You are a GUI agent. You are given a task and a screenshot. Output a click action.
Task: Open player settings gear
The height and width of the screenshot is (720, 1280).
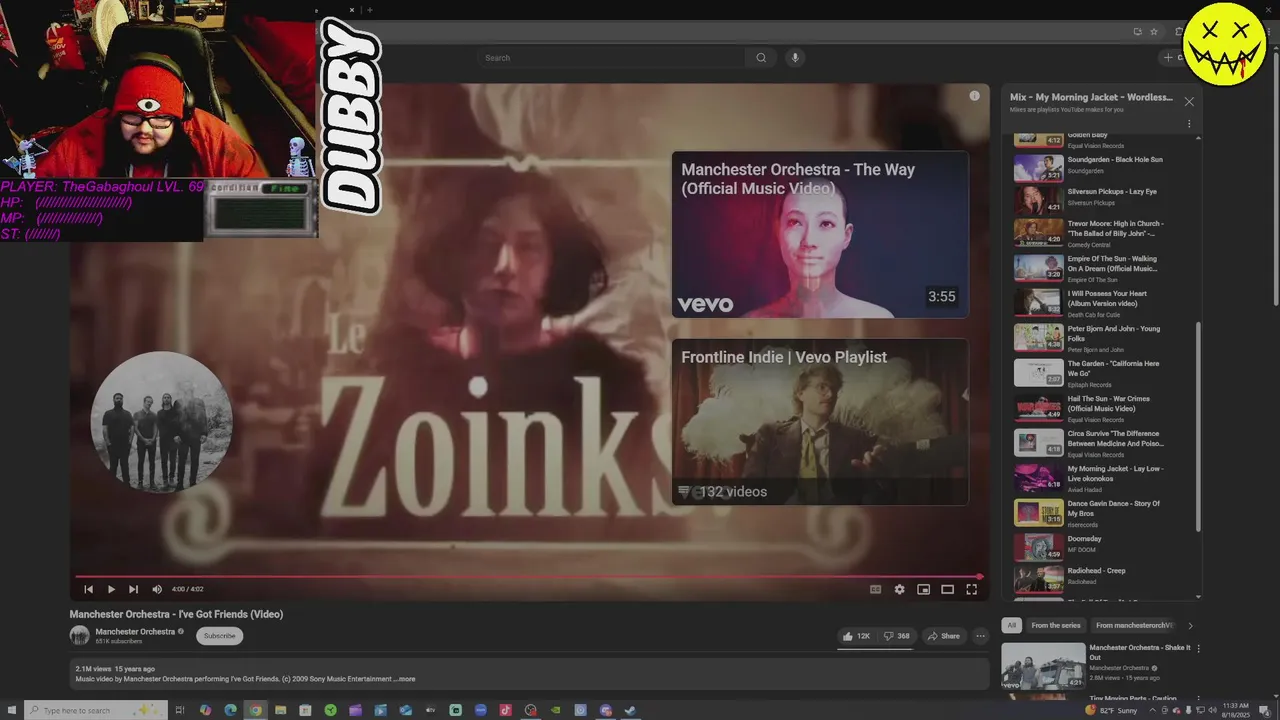[899, 589]
